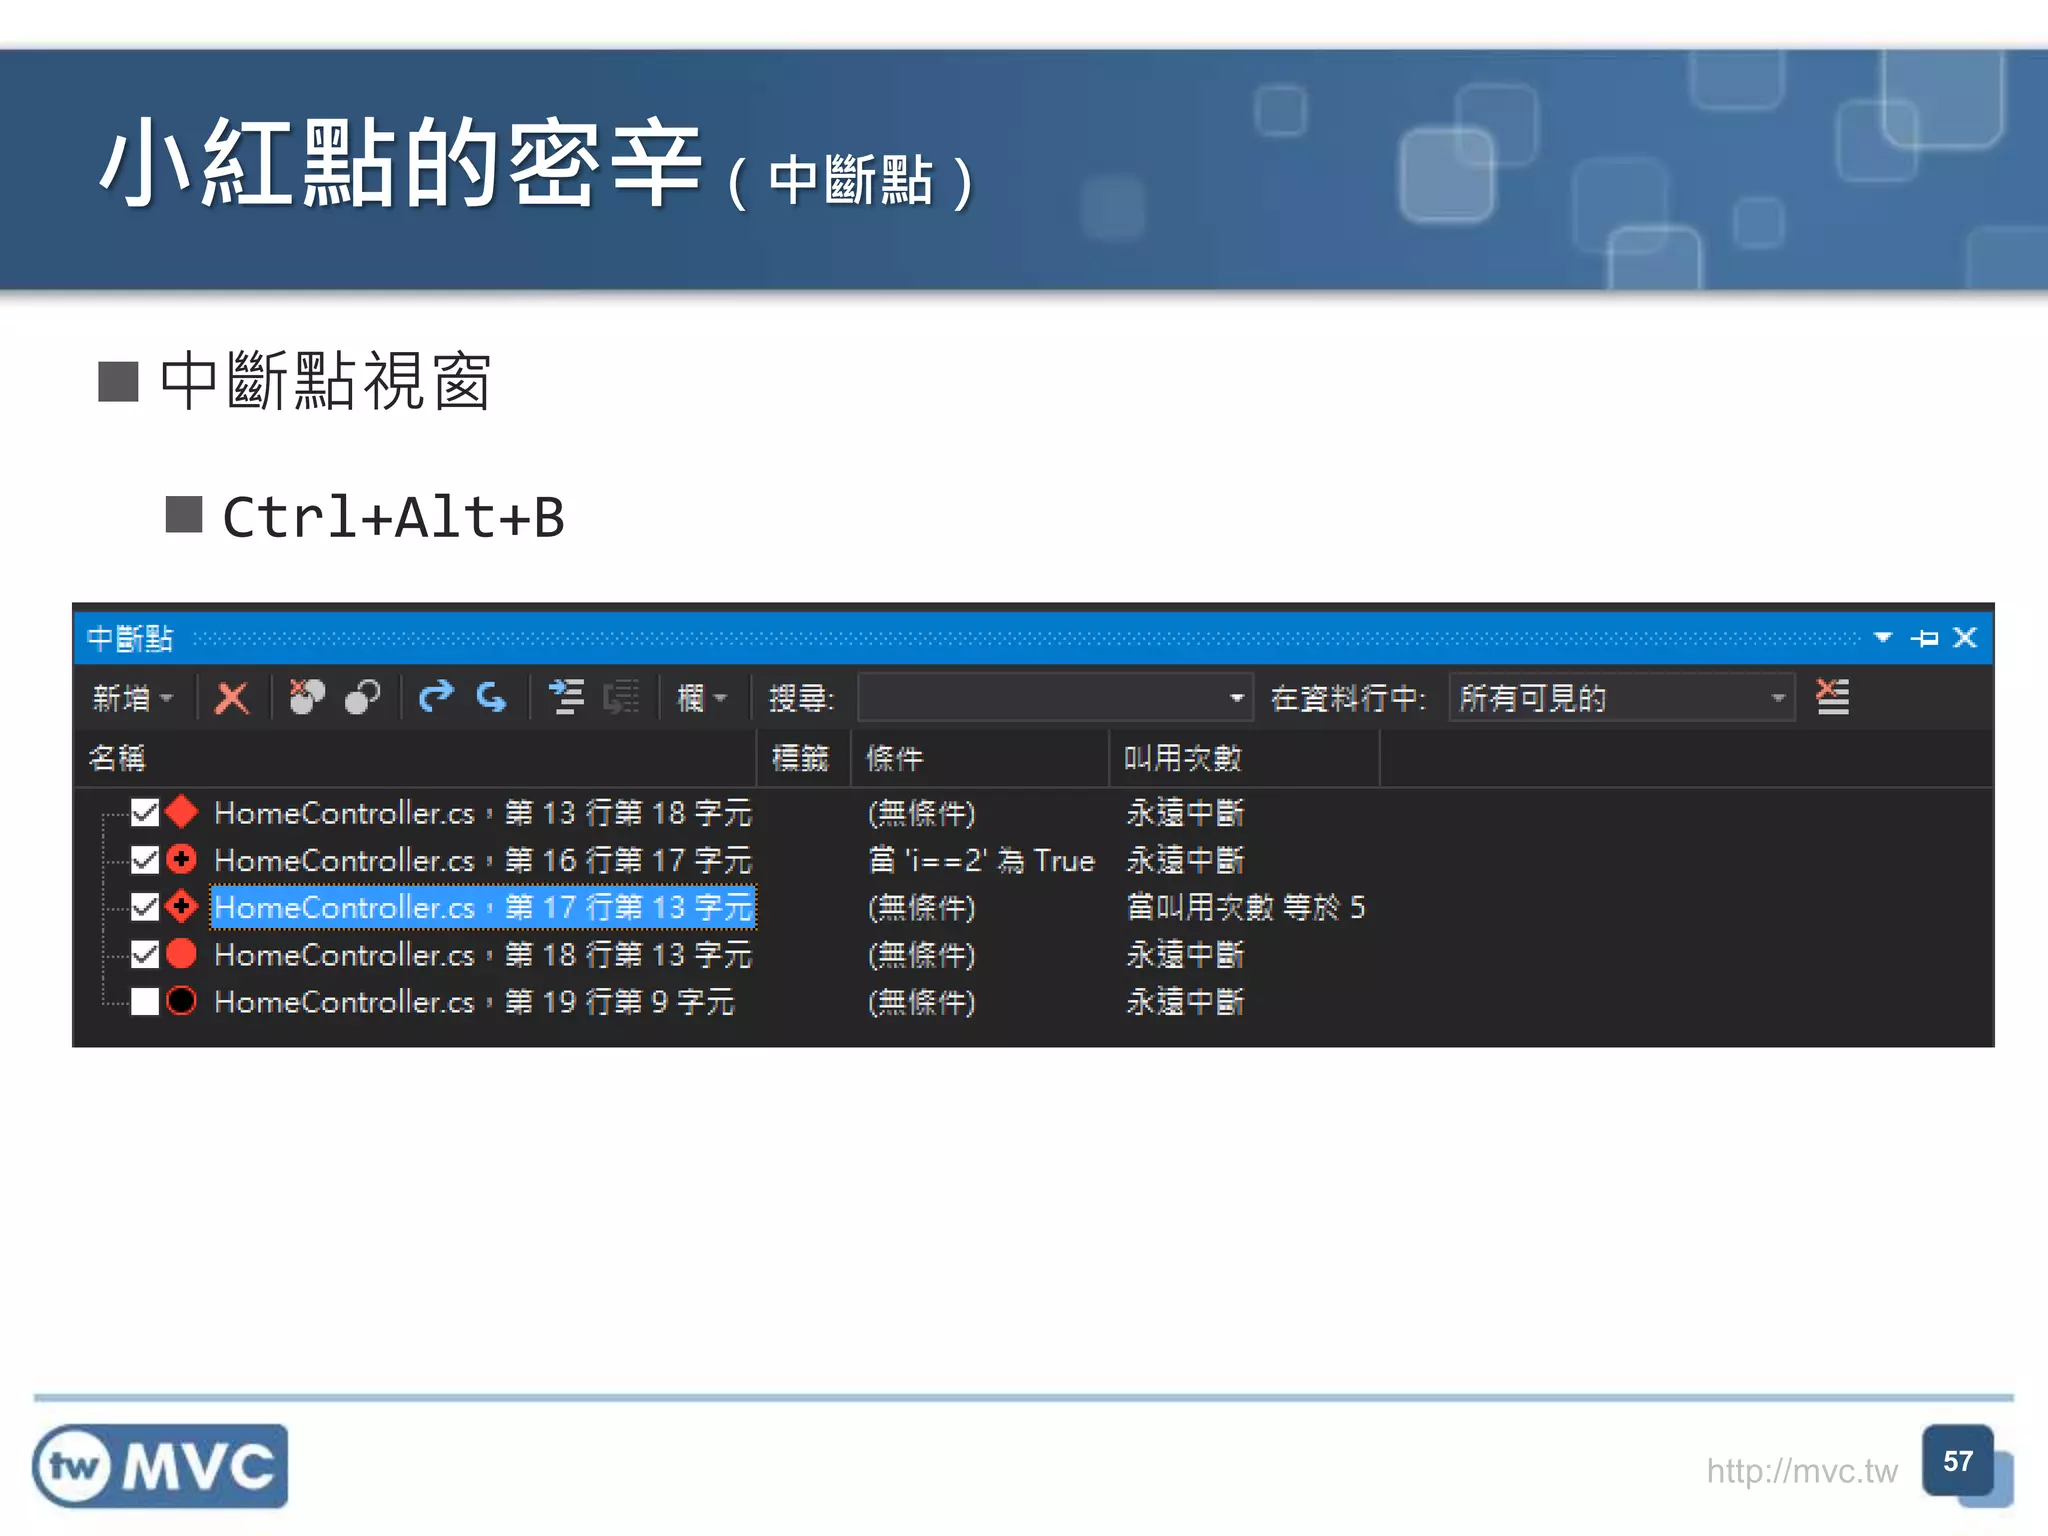This screenshot has width=2048, height=1536.
Task: Open the window position dropdown in the title bar
Action: click(1883, 637)
